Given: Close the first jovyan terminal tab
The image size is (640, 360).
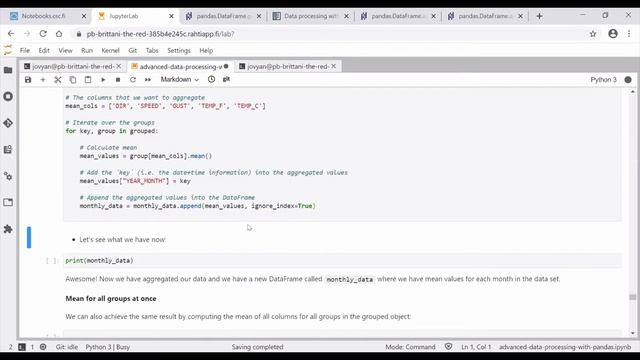Looking at the screenshot, I should tap(119, 66).
